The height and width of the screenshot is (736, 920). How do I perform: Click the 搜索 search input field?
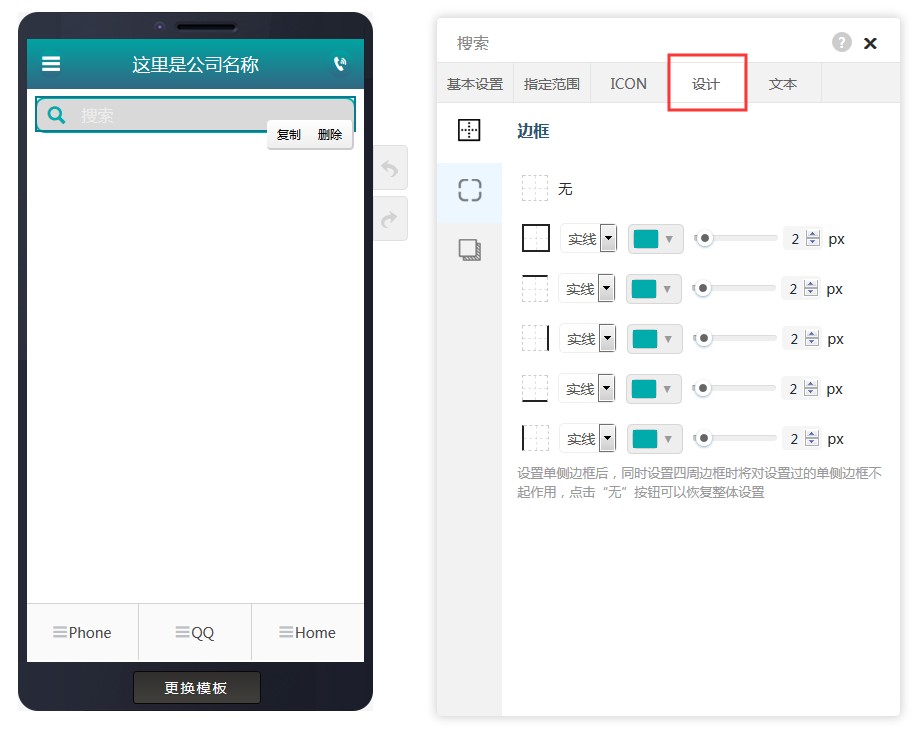[x=195, y=114]
